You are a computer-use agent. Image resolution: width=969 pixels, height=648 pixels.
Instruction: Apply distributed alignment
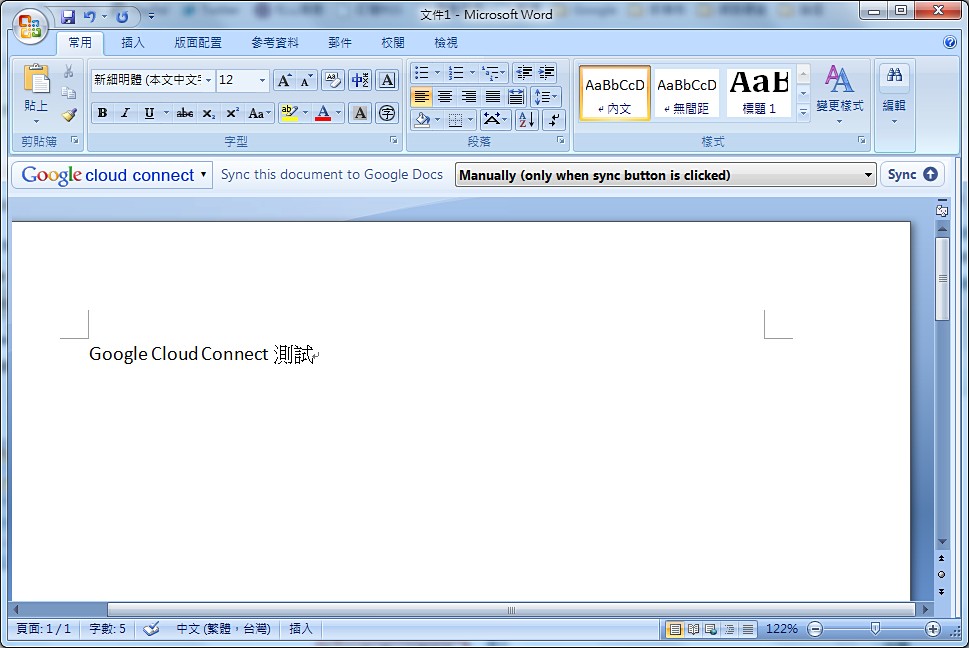[516, 96]
